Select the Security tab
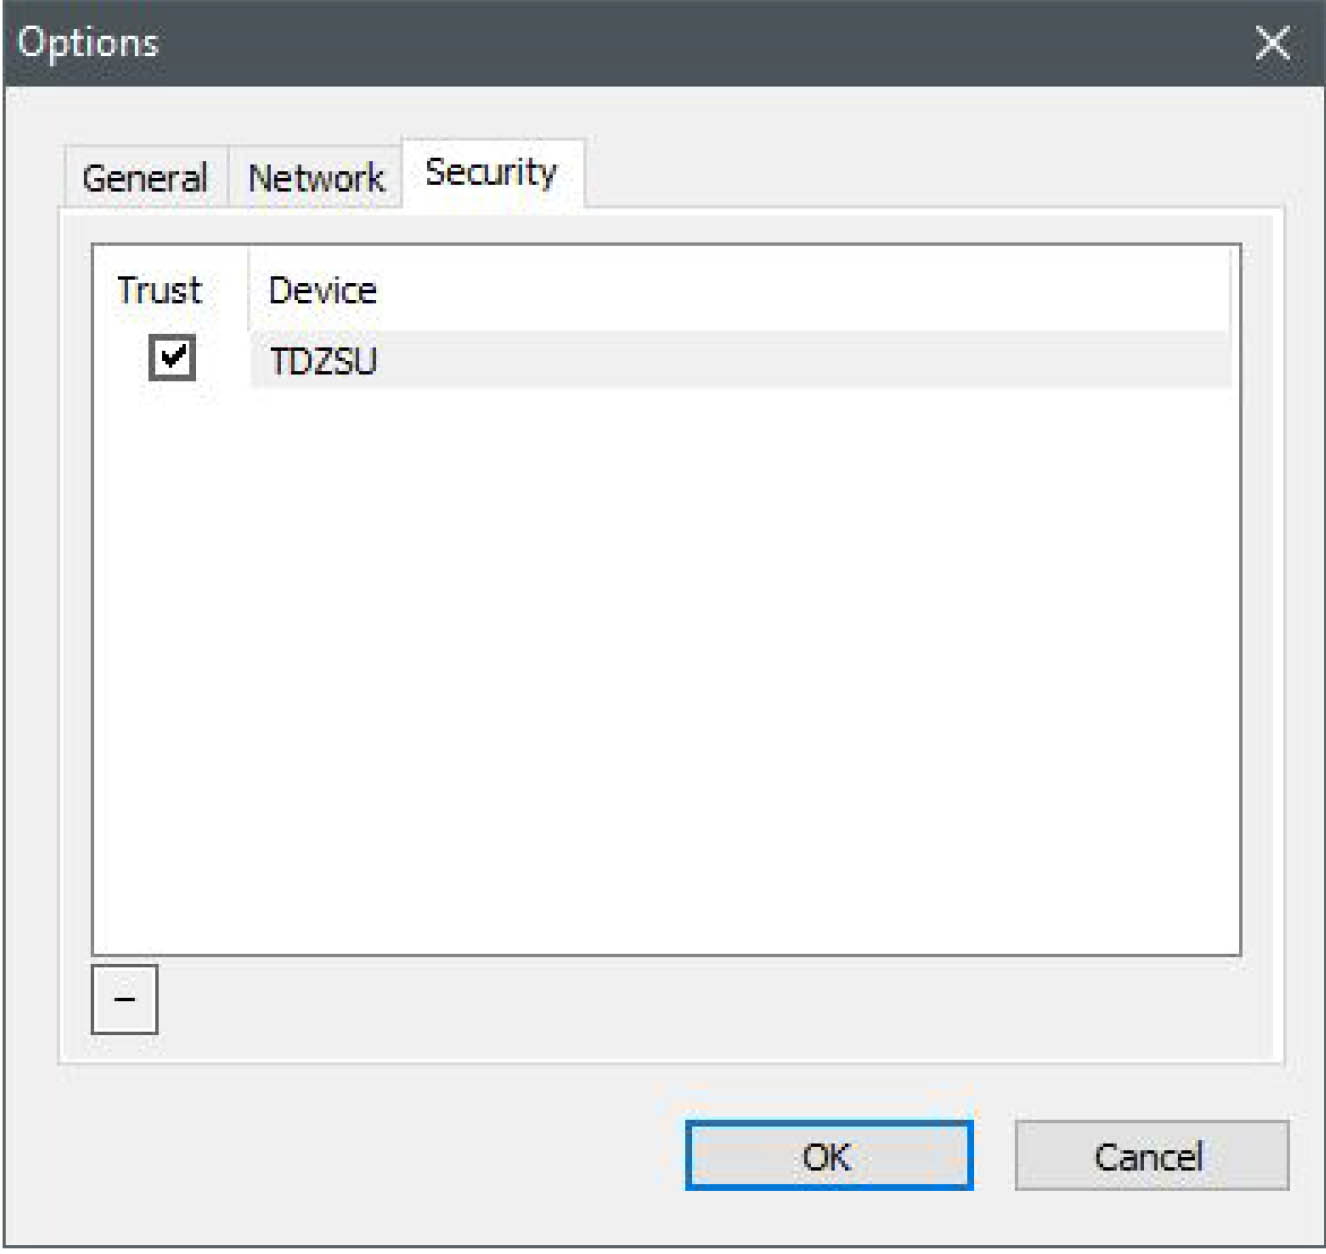 coord(491,173)
